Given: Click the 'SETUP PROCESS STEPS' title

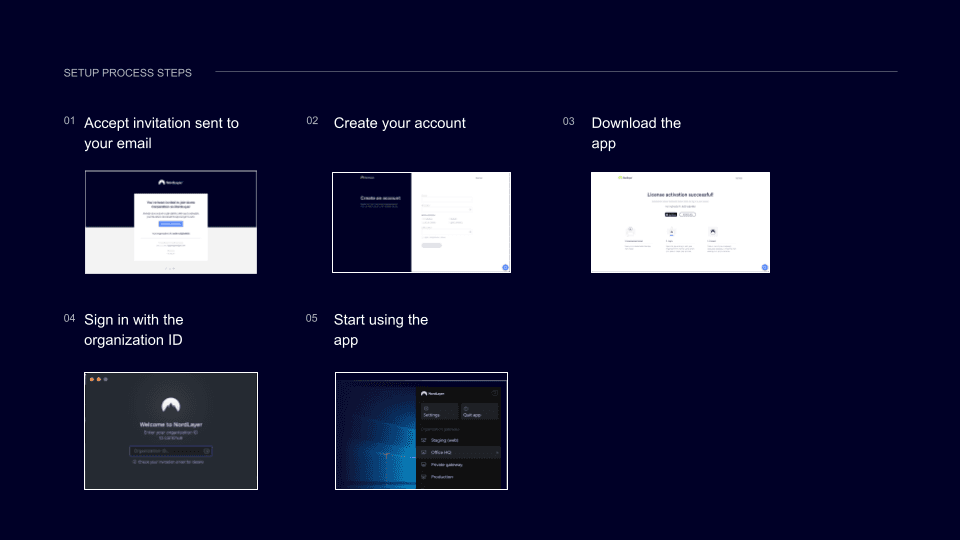Looking at the screenshot, I should (128, 73).
